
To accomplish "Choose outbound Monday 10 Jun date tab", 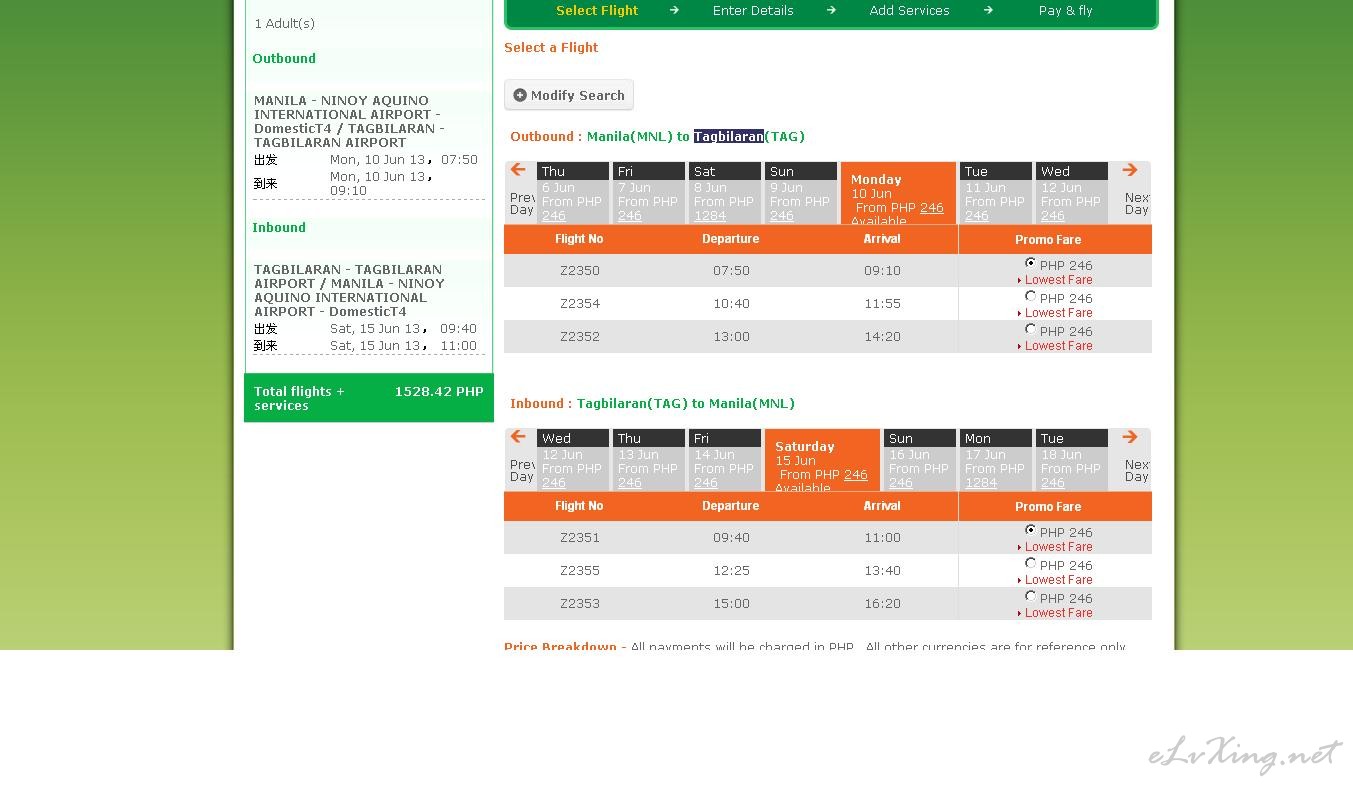I will pyautogui.click(x=898, y=193).
